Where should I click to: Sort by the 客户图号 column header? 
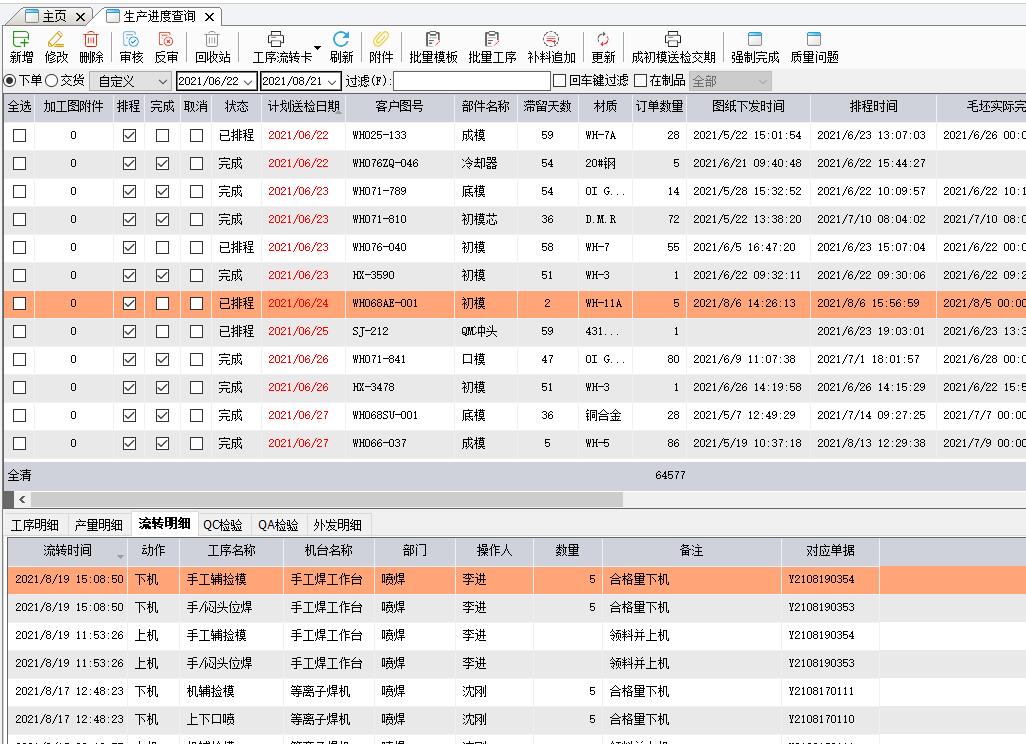pyautogui.click(x=399, y=107)
